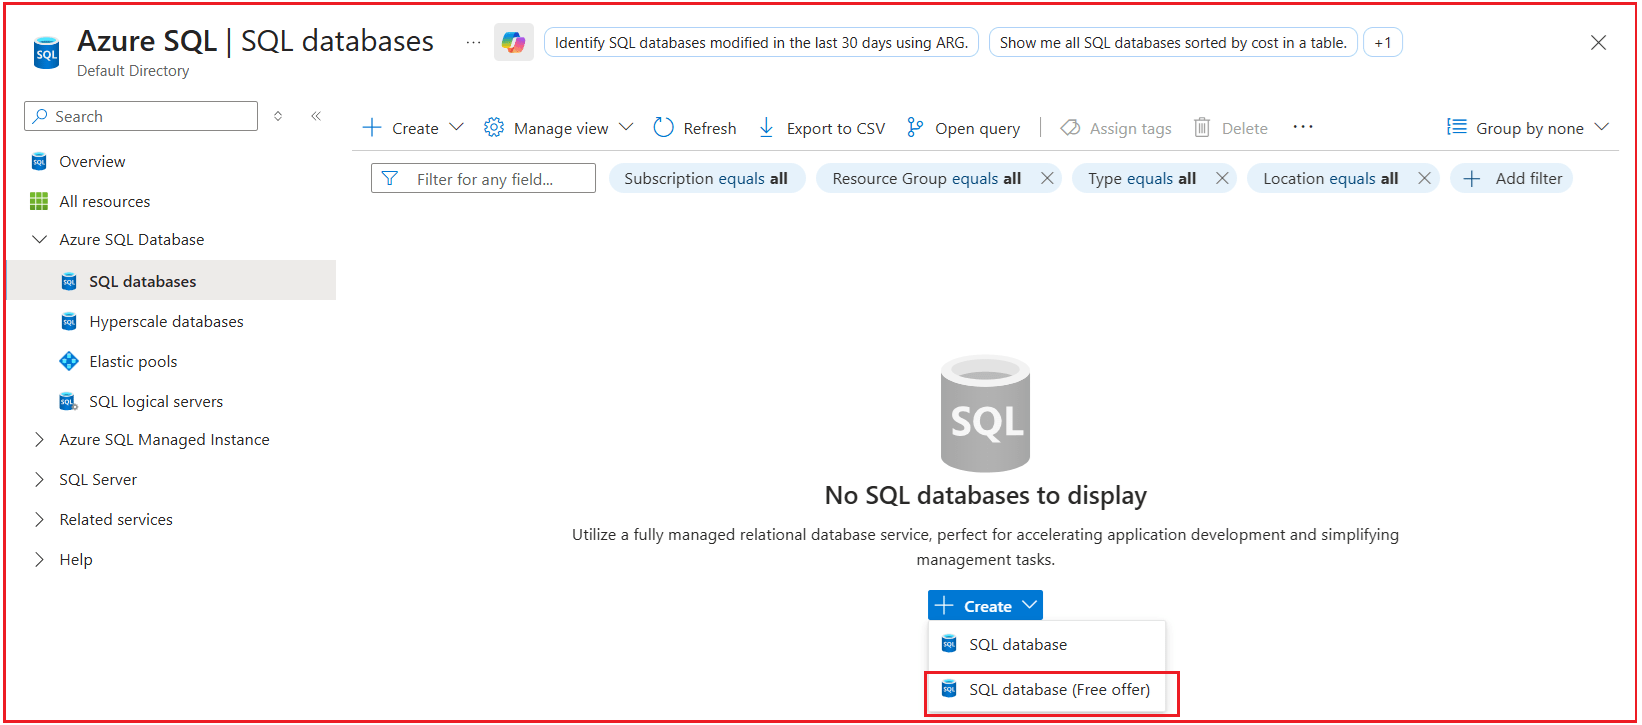Click the Manage view gear icon
Screen dimensions: 1642x725
tap(493, 127)
